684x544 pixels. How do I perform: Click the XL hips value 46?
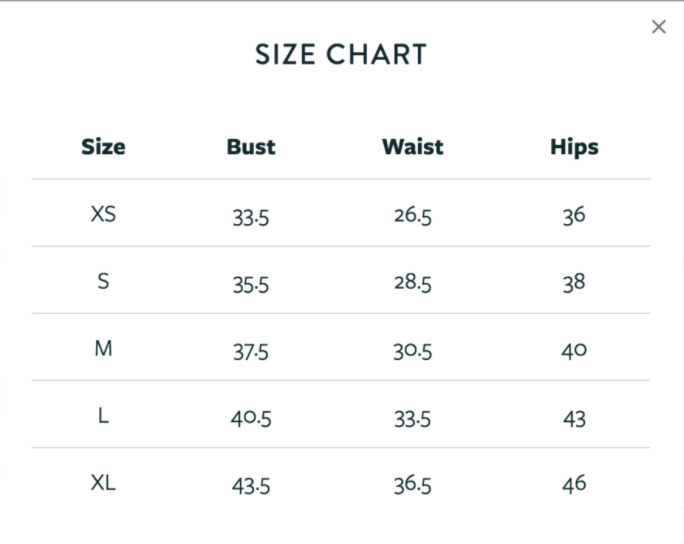point(574,484)
